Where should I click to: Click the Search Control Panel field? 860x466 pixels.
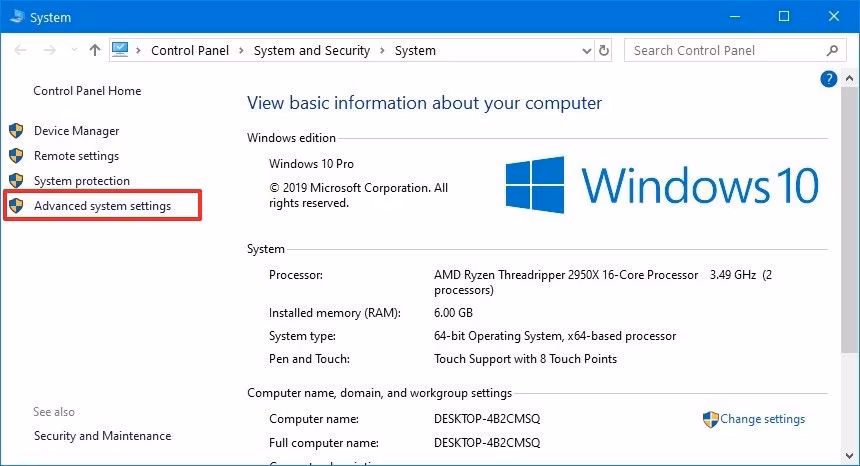coord(725,50)
